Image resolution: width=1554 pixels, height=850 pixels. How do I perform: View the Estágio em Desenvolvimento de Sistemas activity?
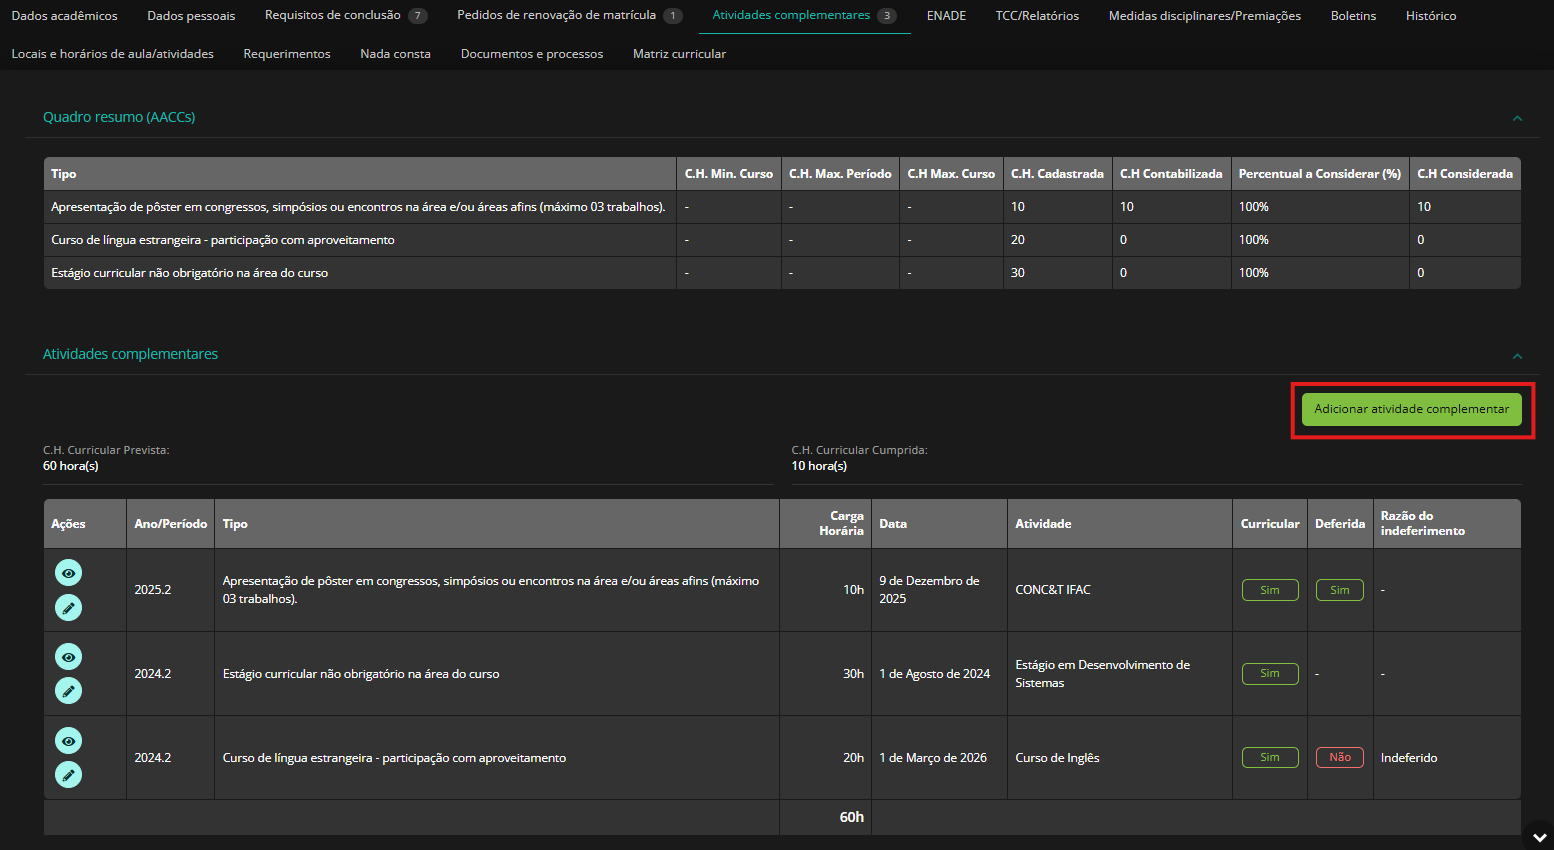tap(68, 657)
